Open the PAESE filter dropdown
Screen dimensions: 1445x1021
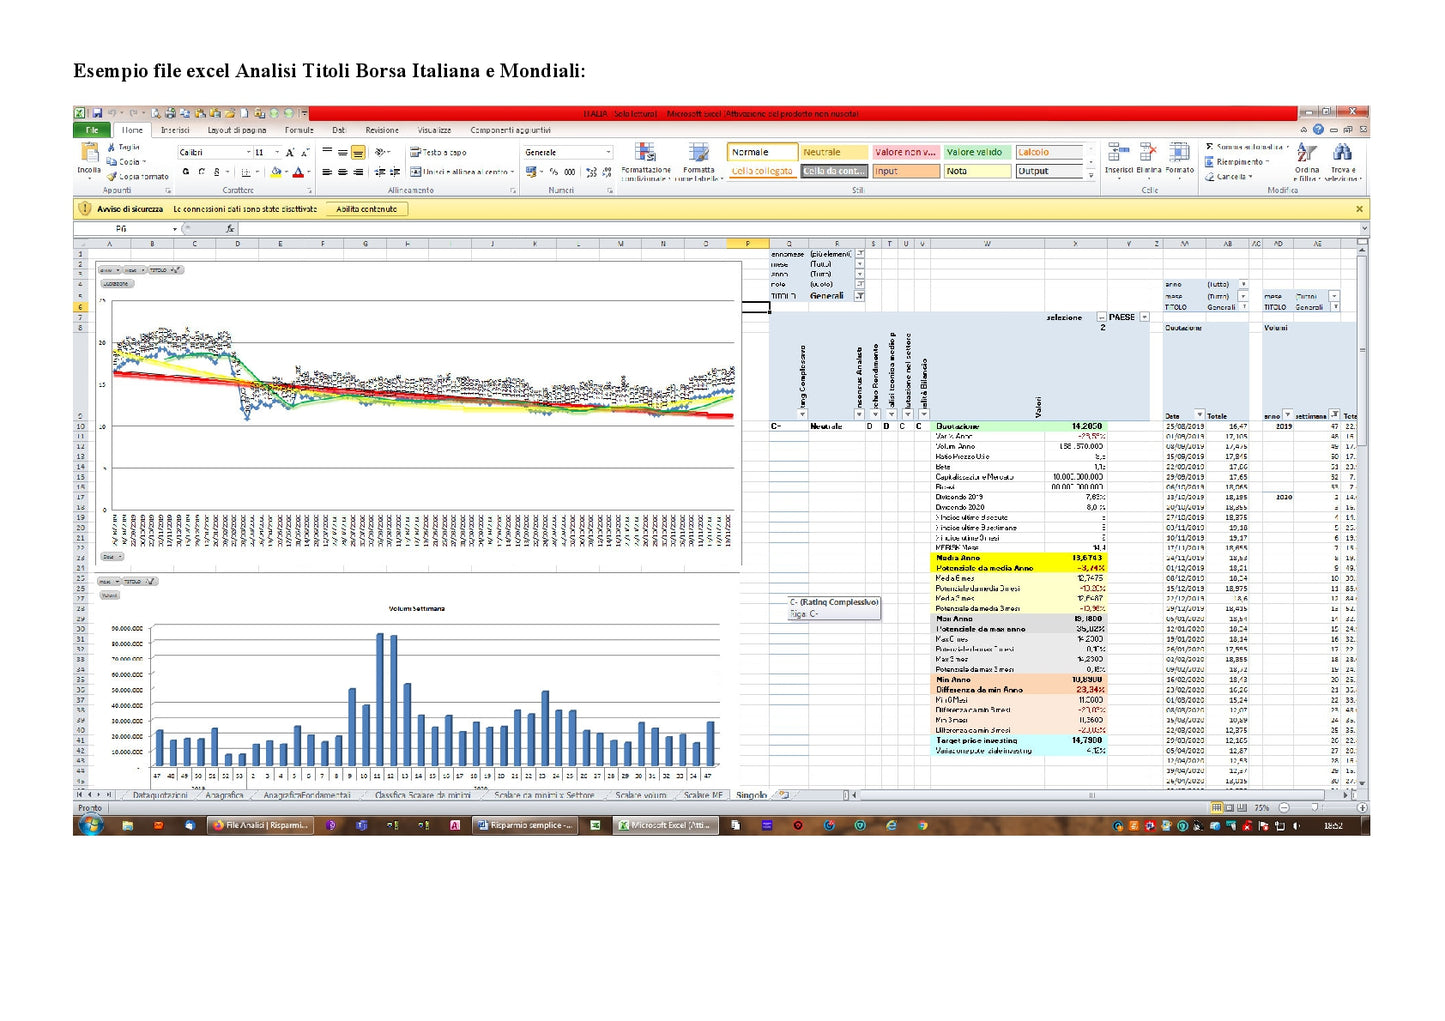(1145, 317)
